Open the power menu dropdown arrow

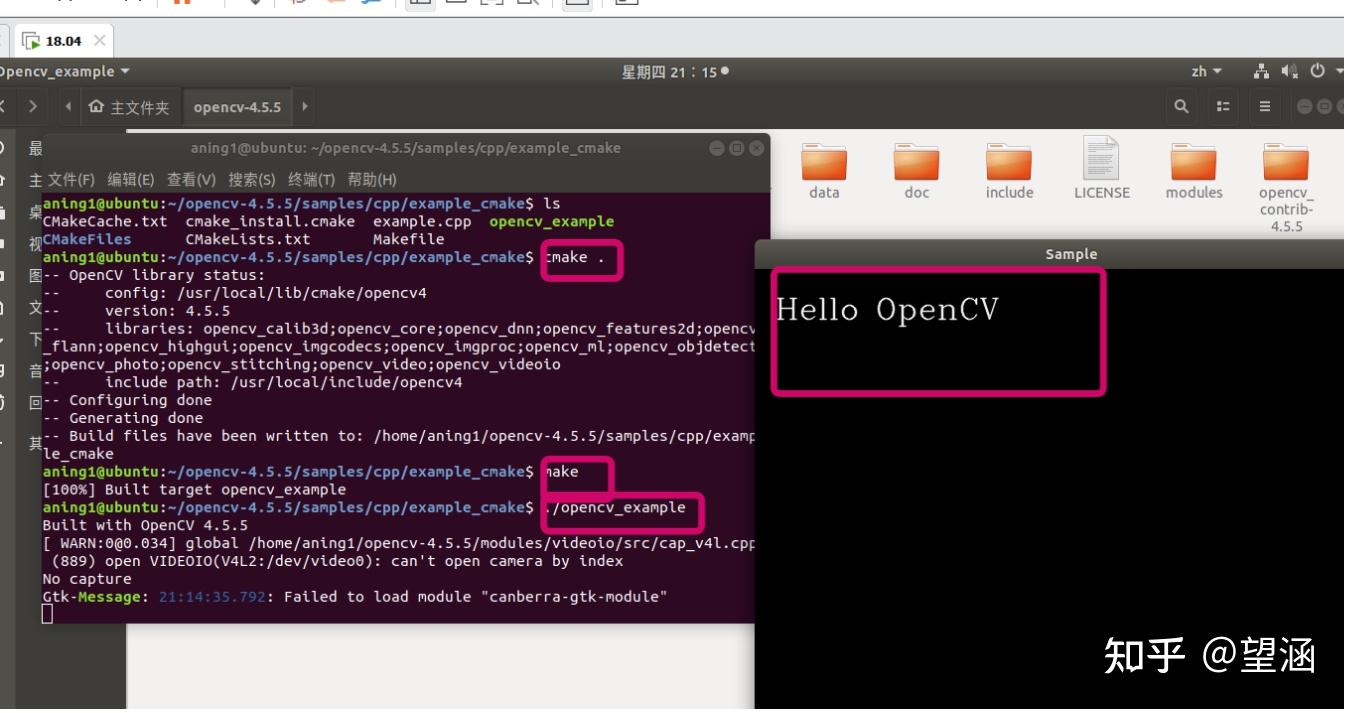coord(1338,72)
